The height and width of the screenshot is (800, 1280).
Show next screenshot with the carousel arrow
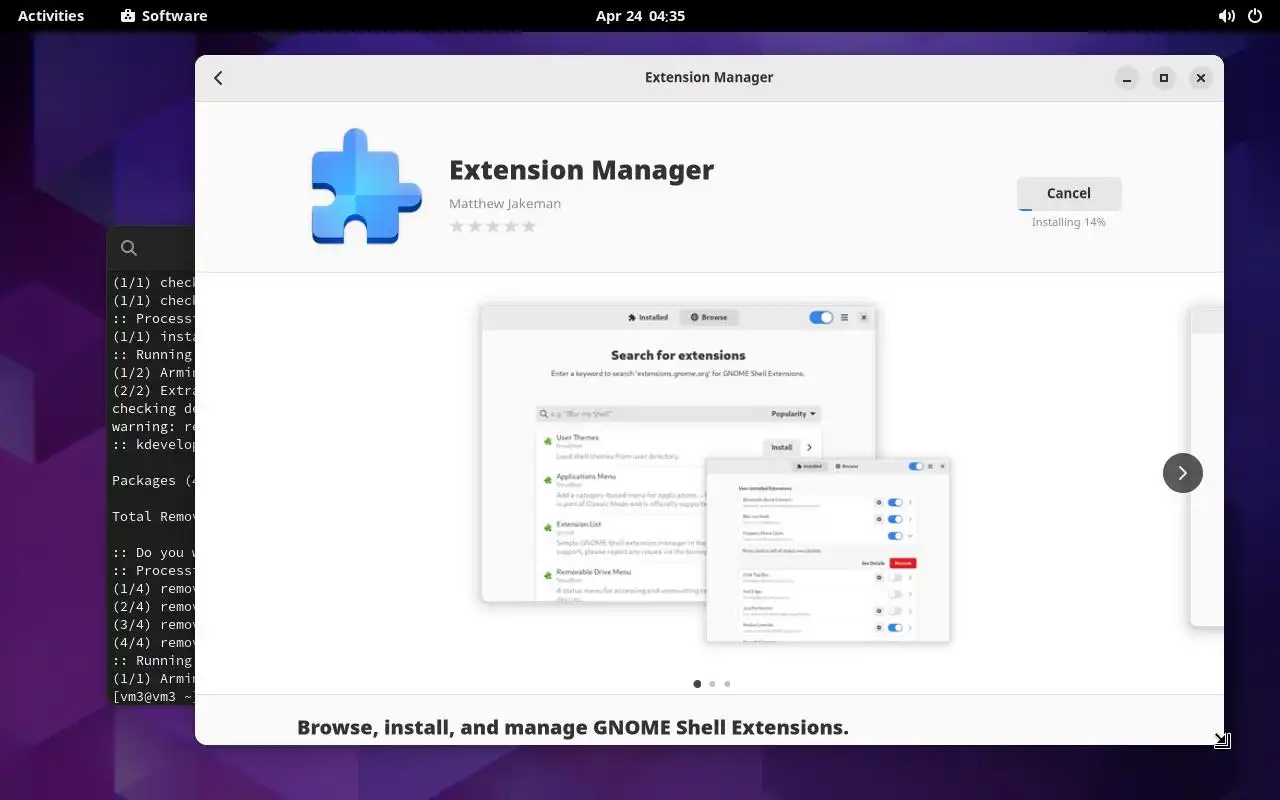coord(1182,473)
